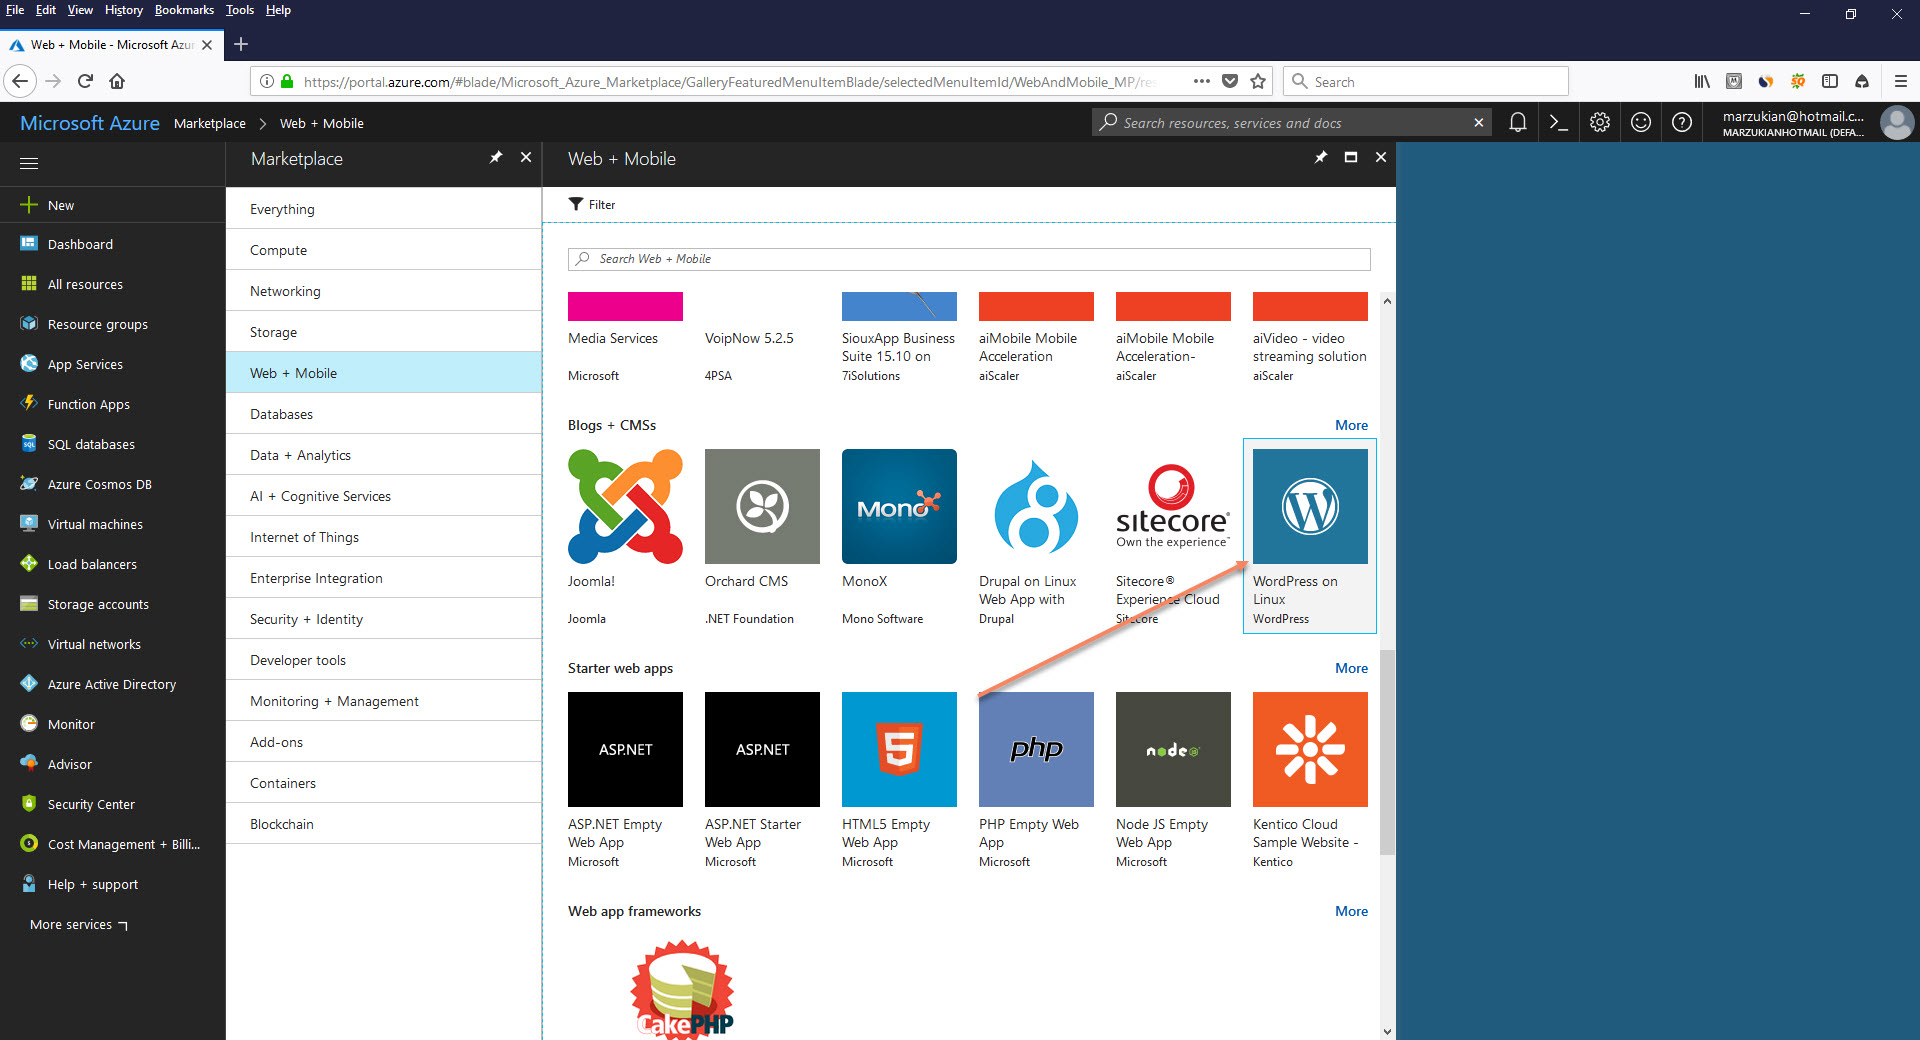Bookmark this page with the star icon

(x=1258, y=81)
